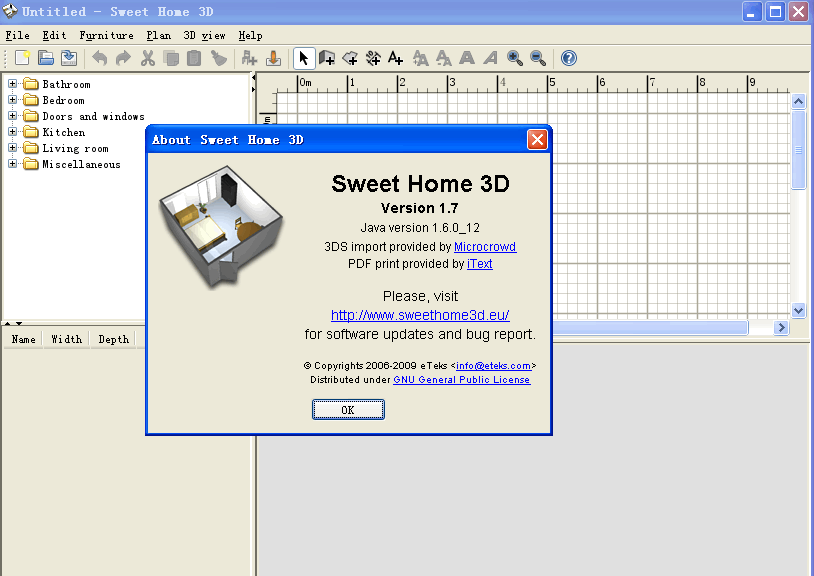Click the Sweet Home 3D room thumbnail image

click(222, 227)
